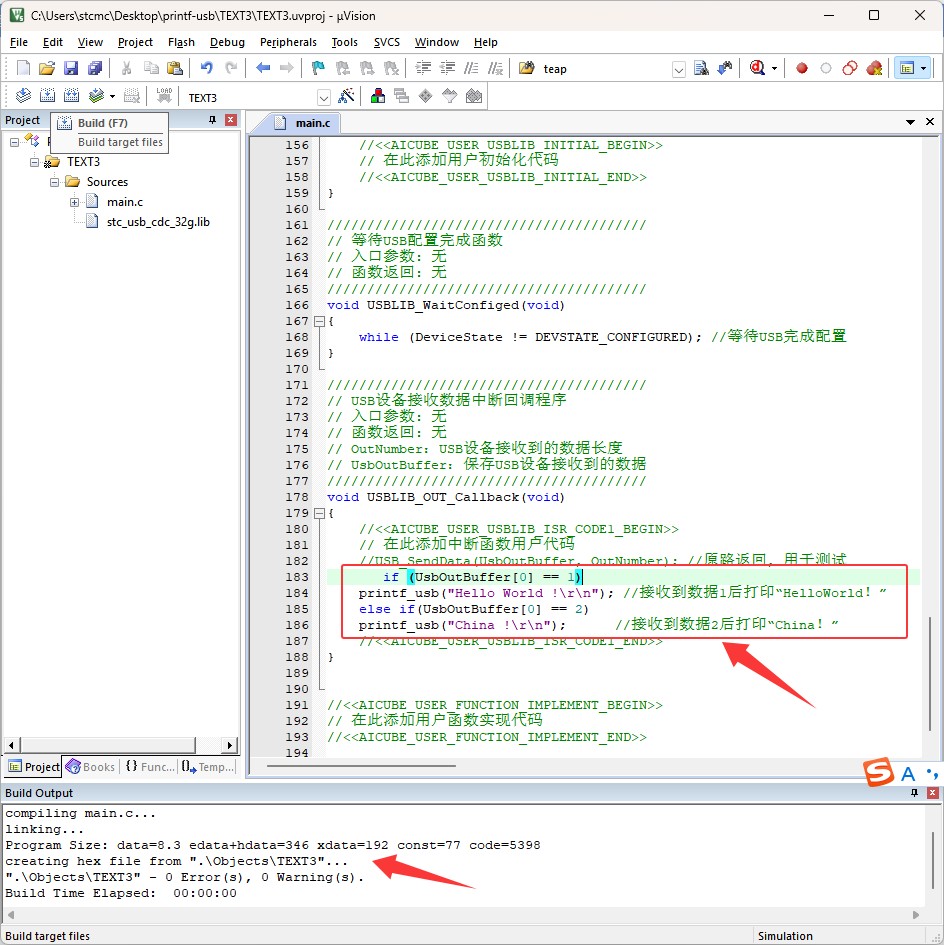Disable all breakpoints icon
This screenshot has height=945, width=944.
tap(850, 68)
